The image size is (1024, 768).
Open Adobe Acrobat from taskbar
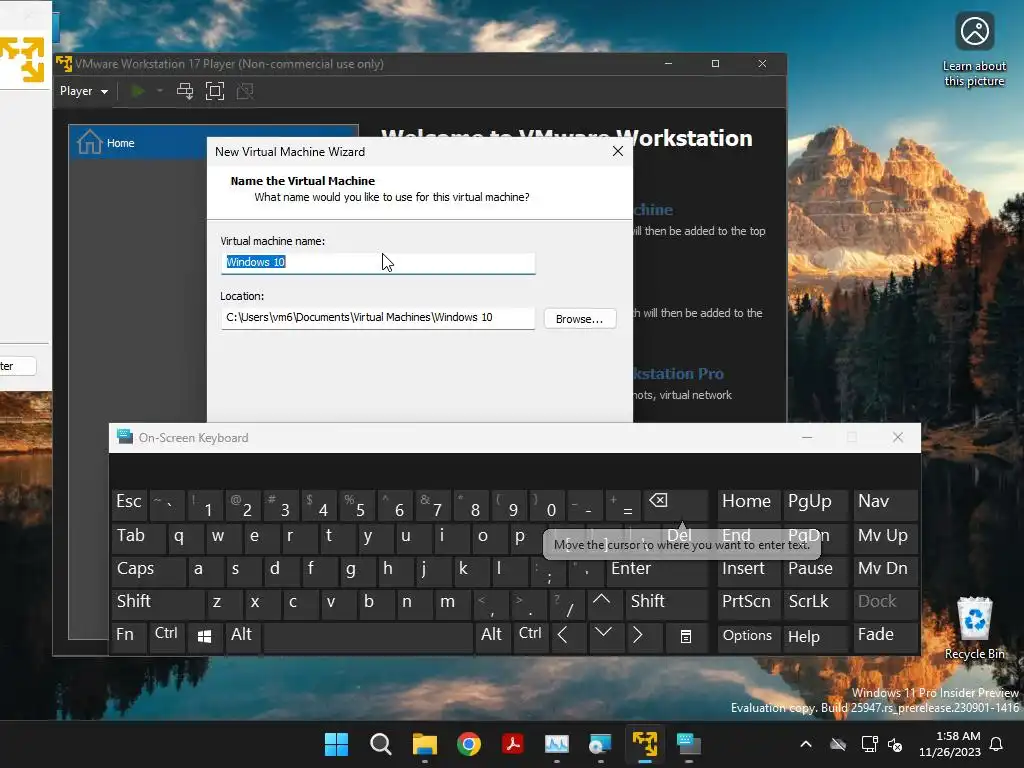(513, 744)
